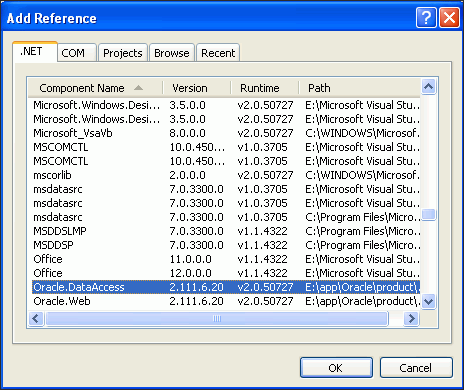Click the horizontal scrollbar thumb
464x390 pixels.
click(x=217, y=319)
